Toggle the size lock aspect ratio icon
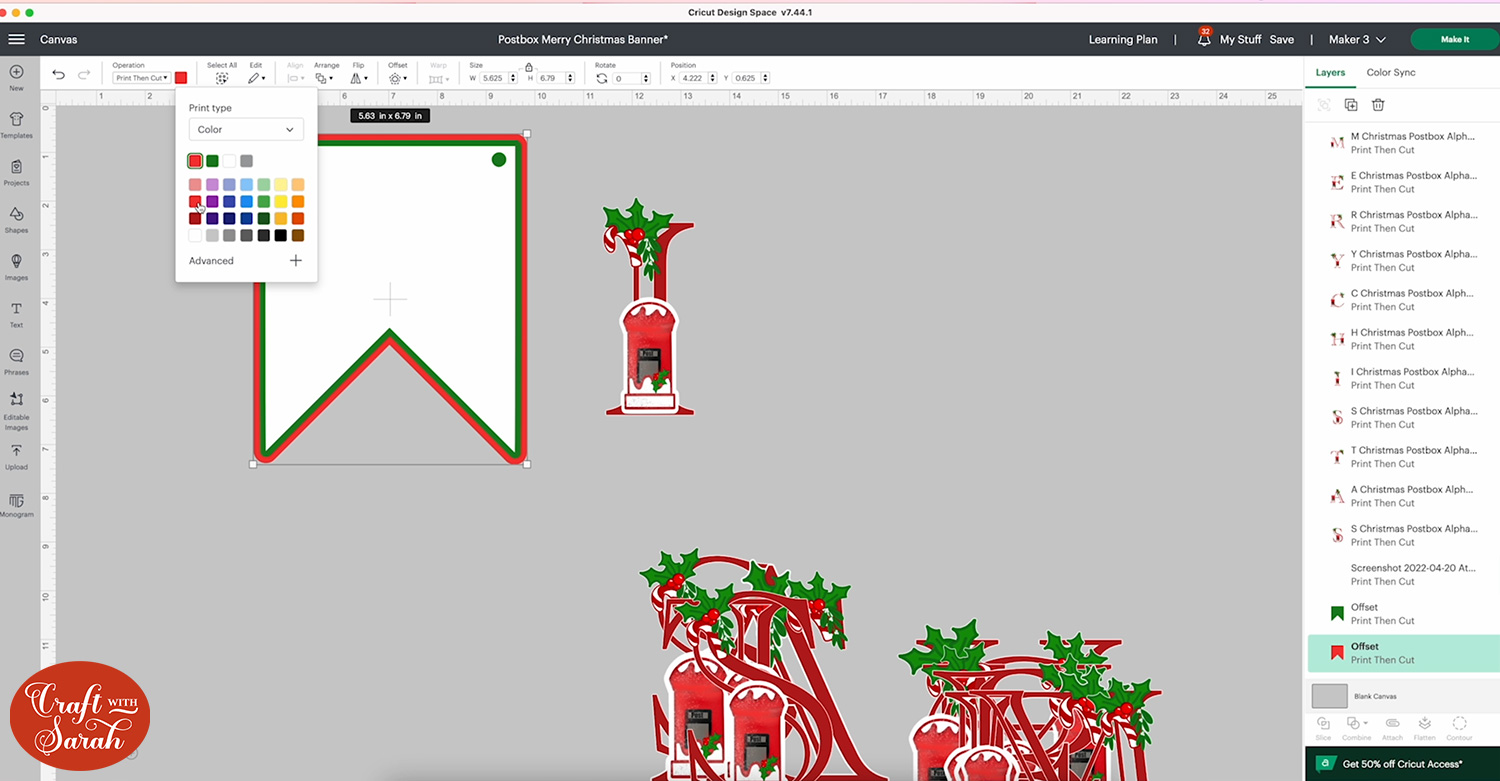1500x781 pixels. point(529,67)
